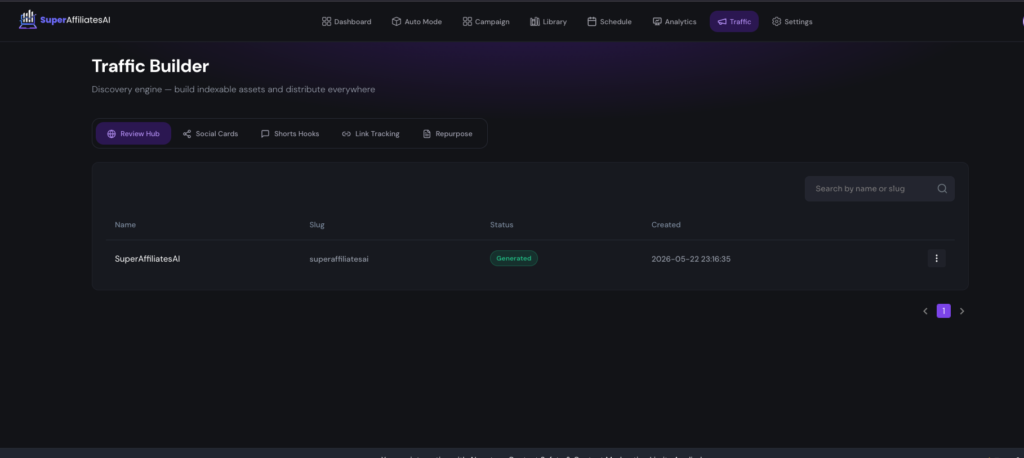Open the Campaign section

point(486,22)
